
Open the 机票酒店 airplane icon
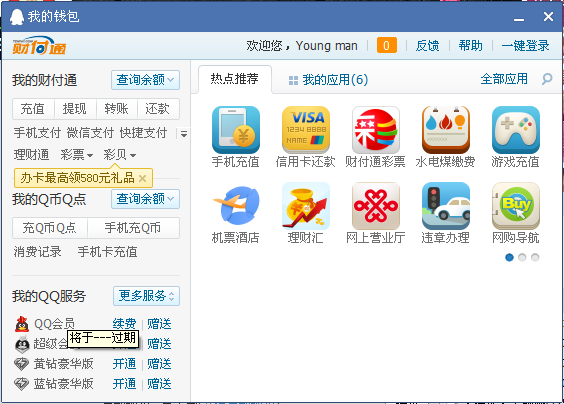pos(236,206)
